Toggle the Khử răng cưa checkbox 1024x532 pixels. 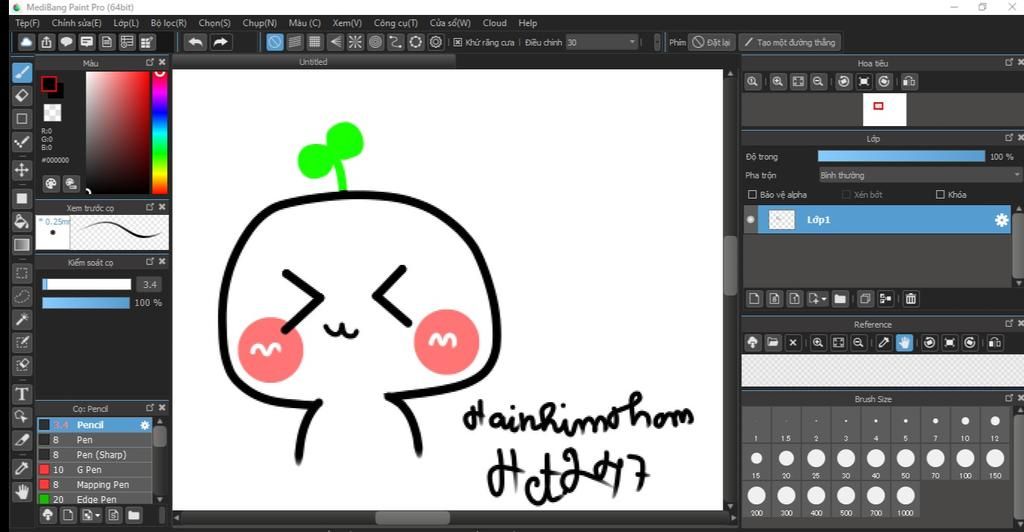[458, 42]
